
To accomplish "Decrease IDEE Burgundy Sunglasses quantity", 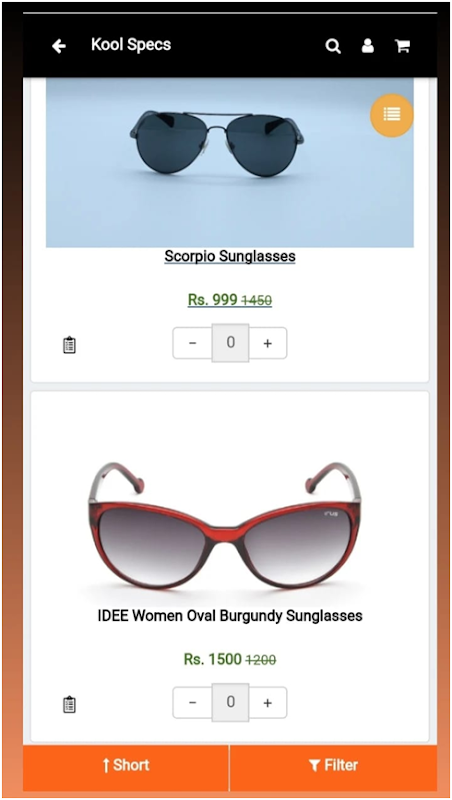I will 192,703.
